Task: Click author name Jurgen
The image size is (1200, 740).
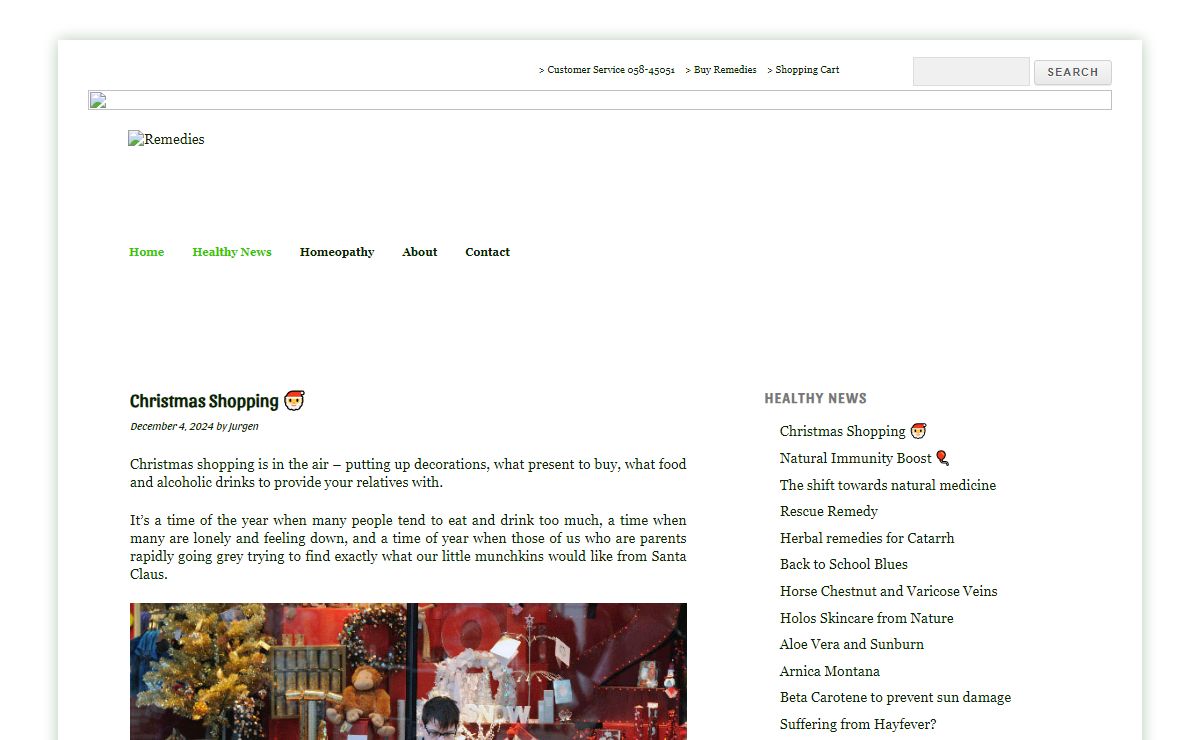Action: coord(244,426)
